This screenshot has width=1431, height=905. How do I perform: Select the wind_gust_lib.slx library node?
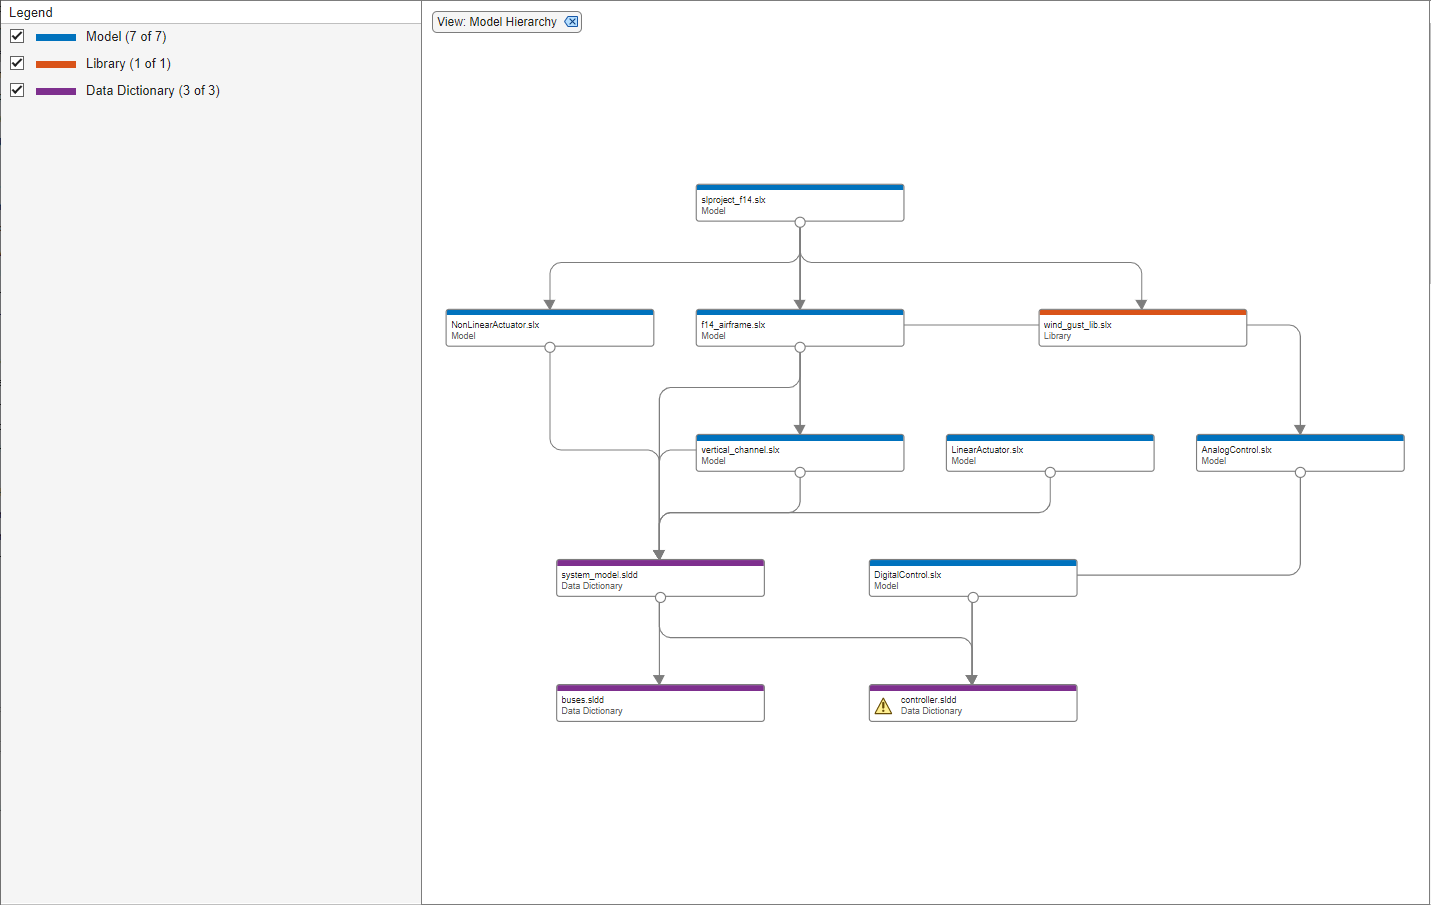tap(1141, 327)
